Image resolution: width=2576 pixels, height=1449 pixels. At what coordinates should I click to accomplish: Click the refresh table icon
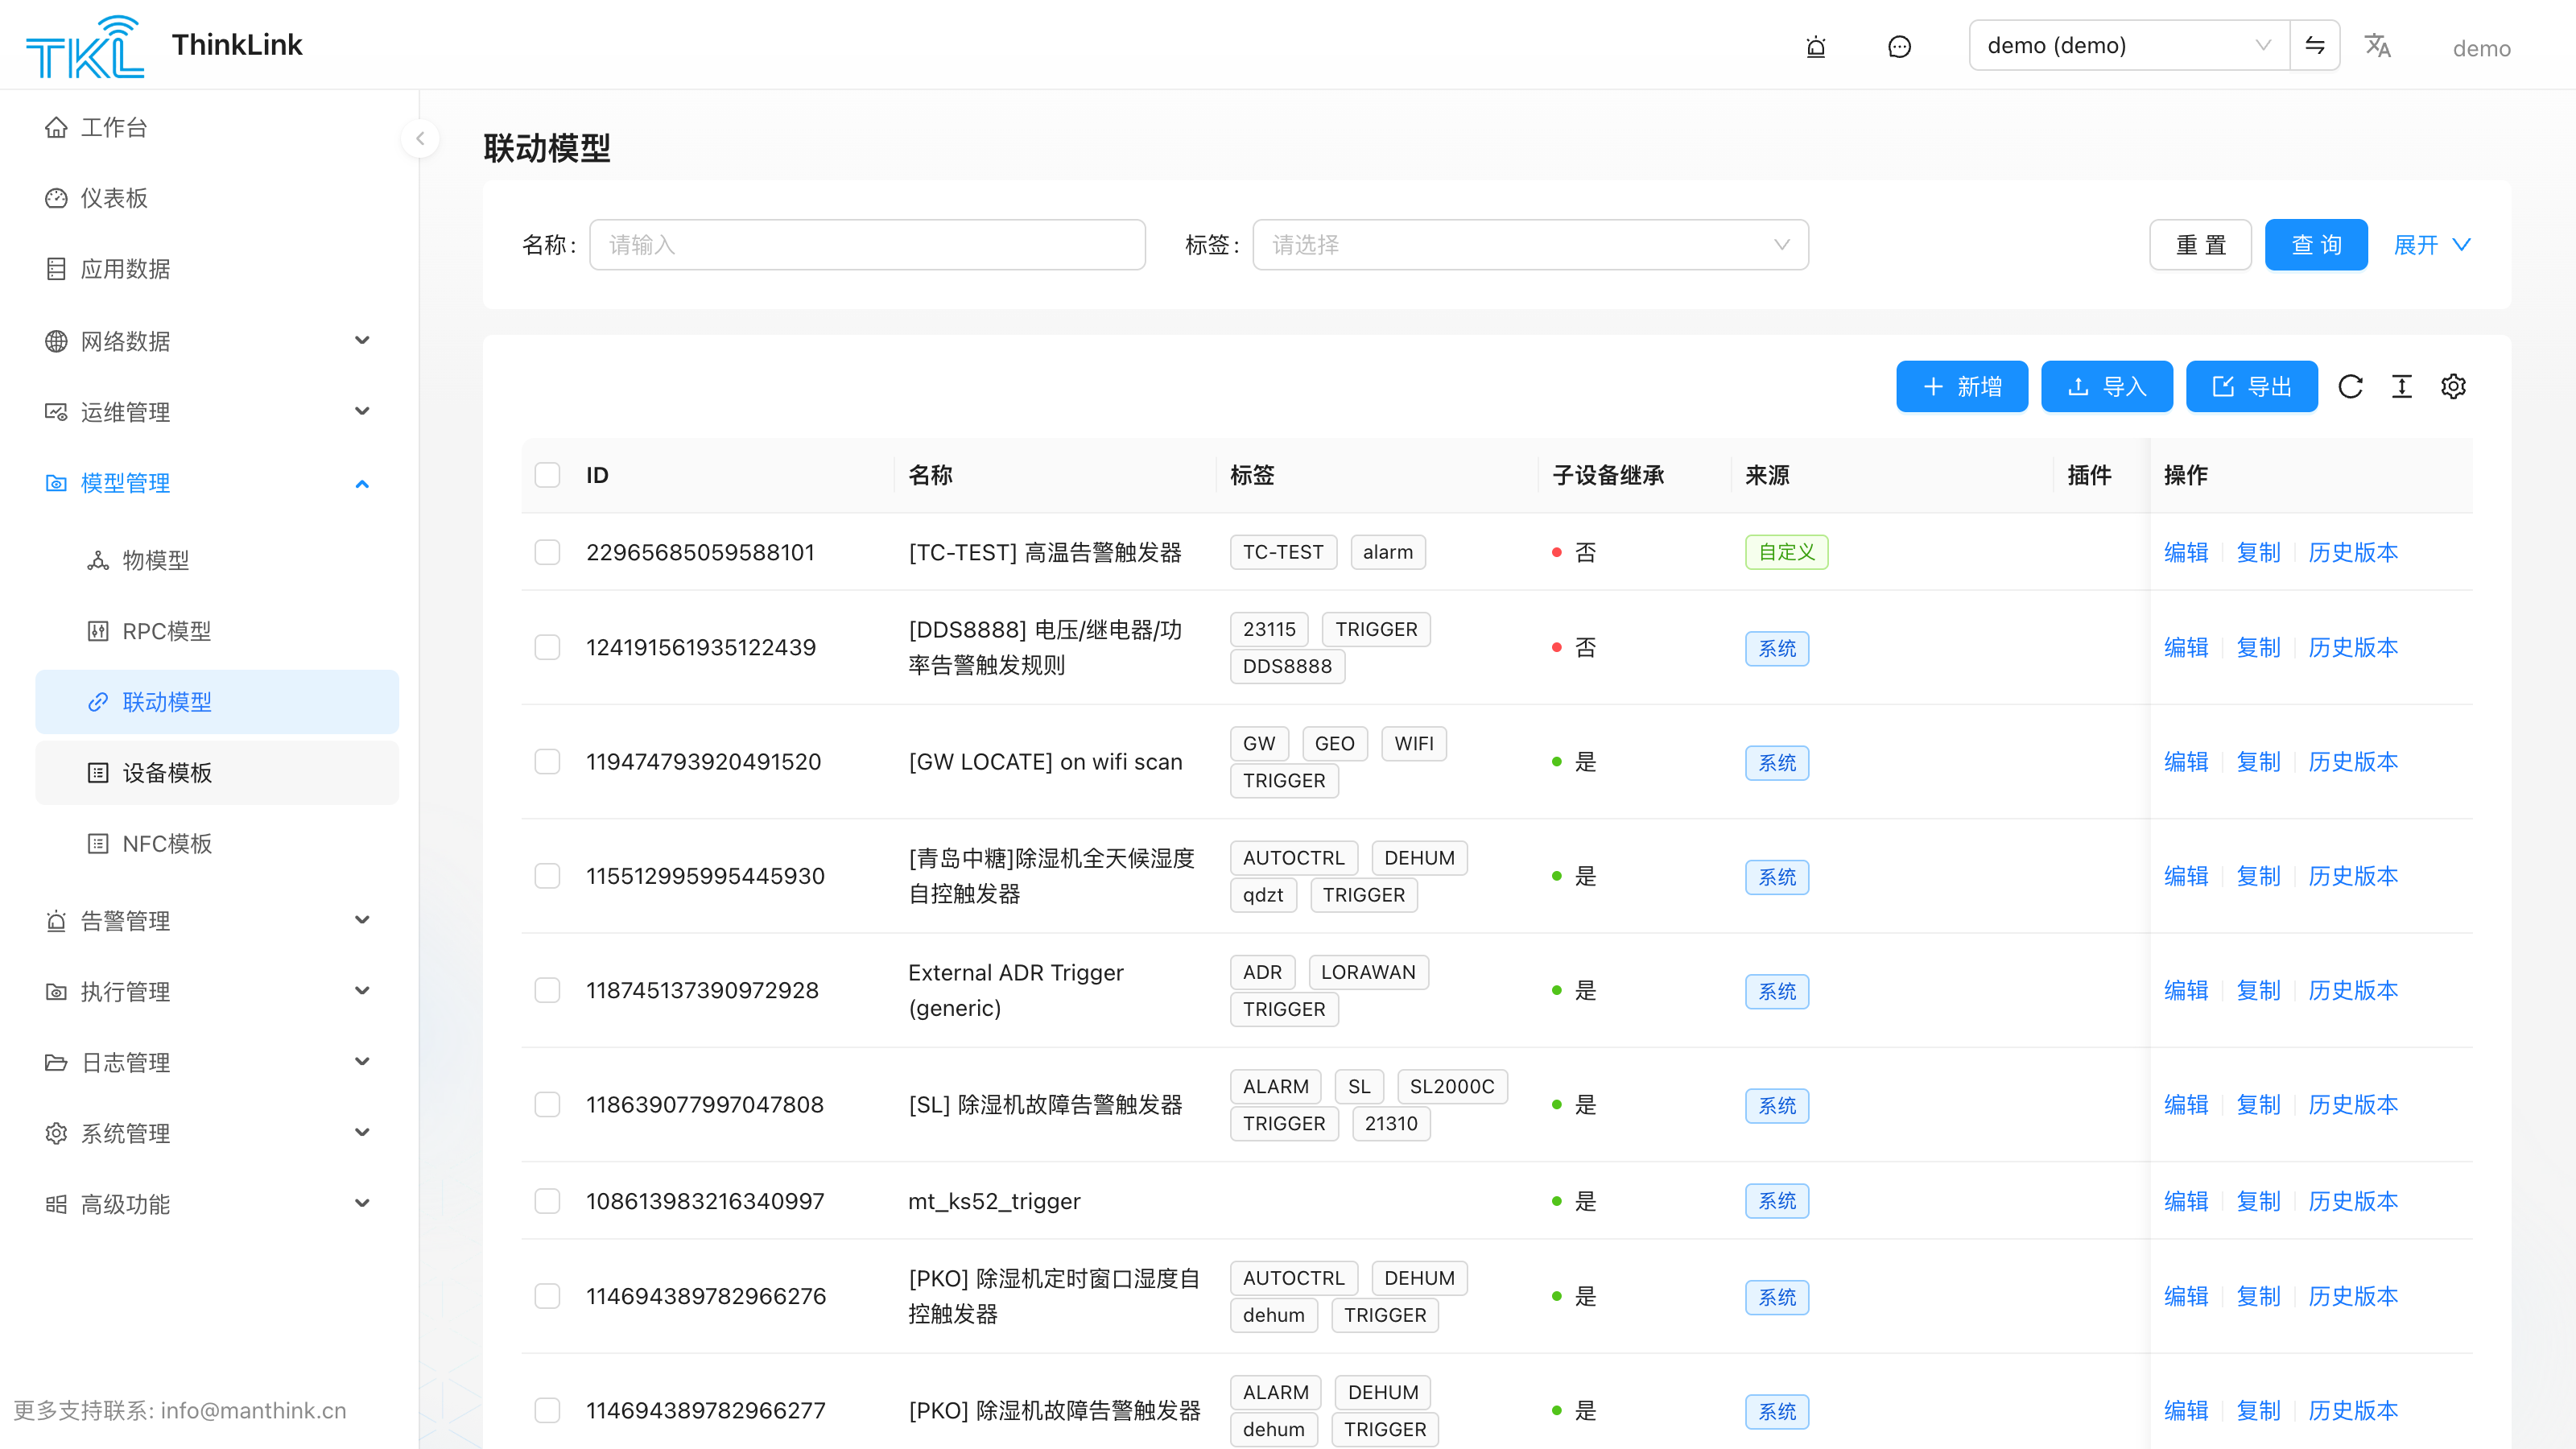click(2350, 386)
